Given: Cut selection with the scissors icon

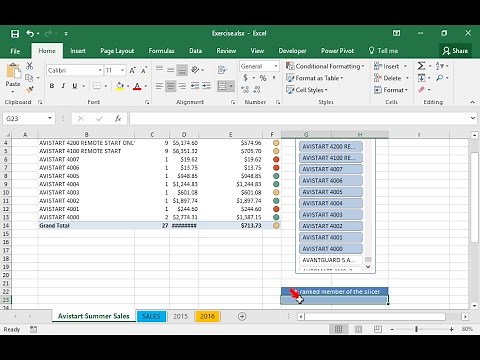Looking at the screenshot, I should 29,66.
